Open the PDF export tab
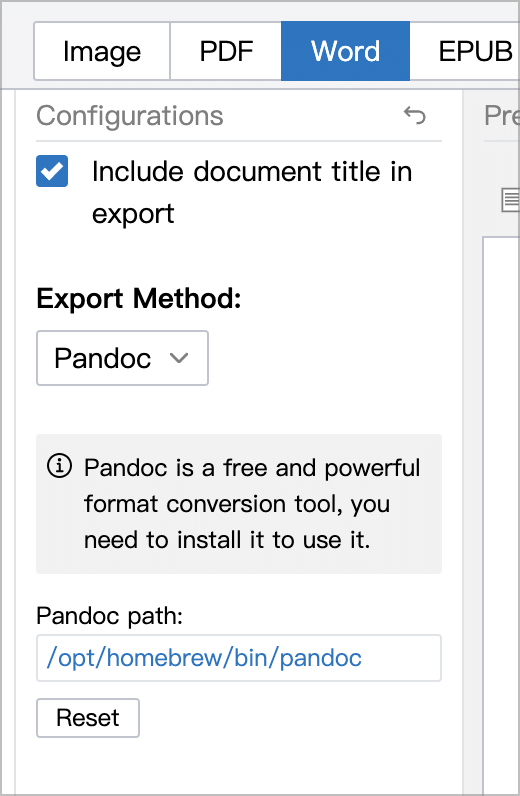The image size is (520, 796). tap(226, 51)
